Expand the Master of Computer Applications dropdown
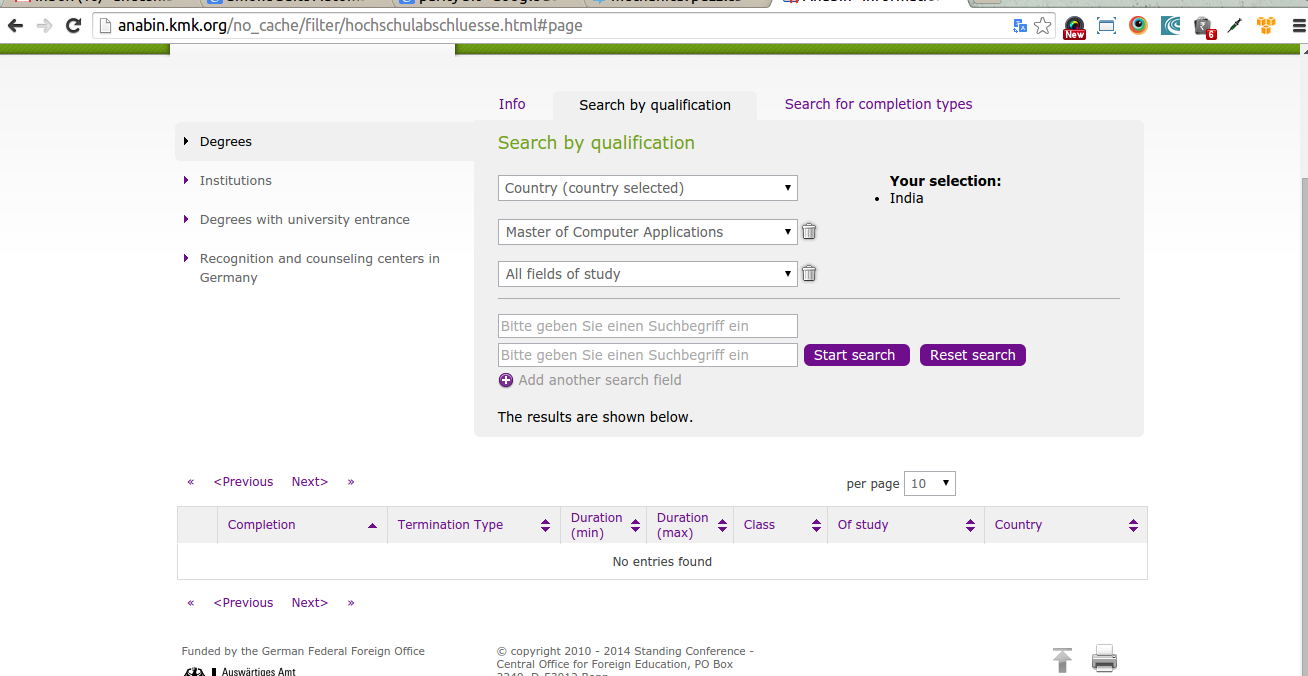The image size is (1308, 676). [647, 232]
